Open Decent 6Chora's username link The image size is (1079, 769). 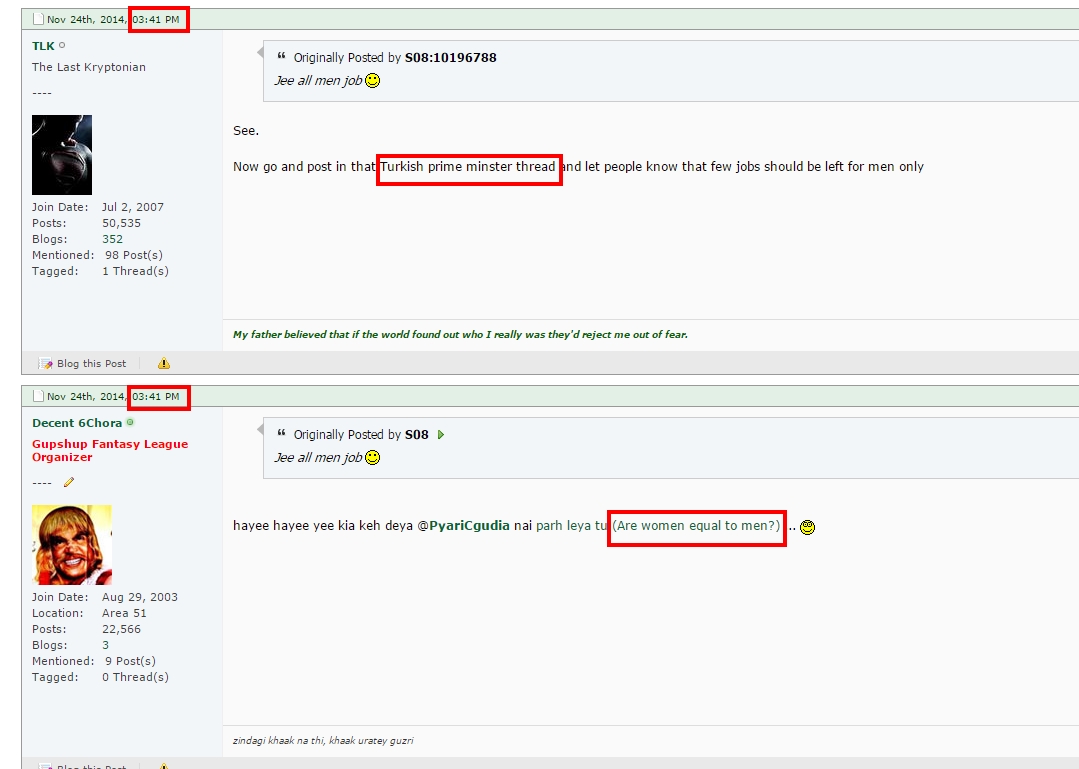point(77,423)
